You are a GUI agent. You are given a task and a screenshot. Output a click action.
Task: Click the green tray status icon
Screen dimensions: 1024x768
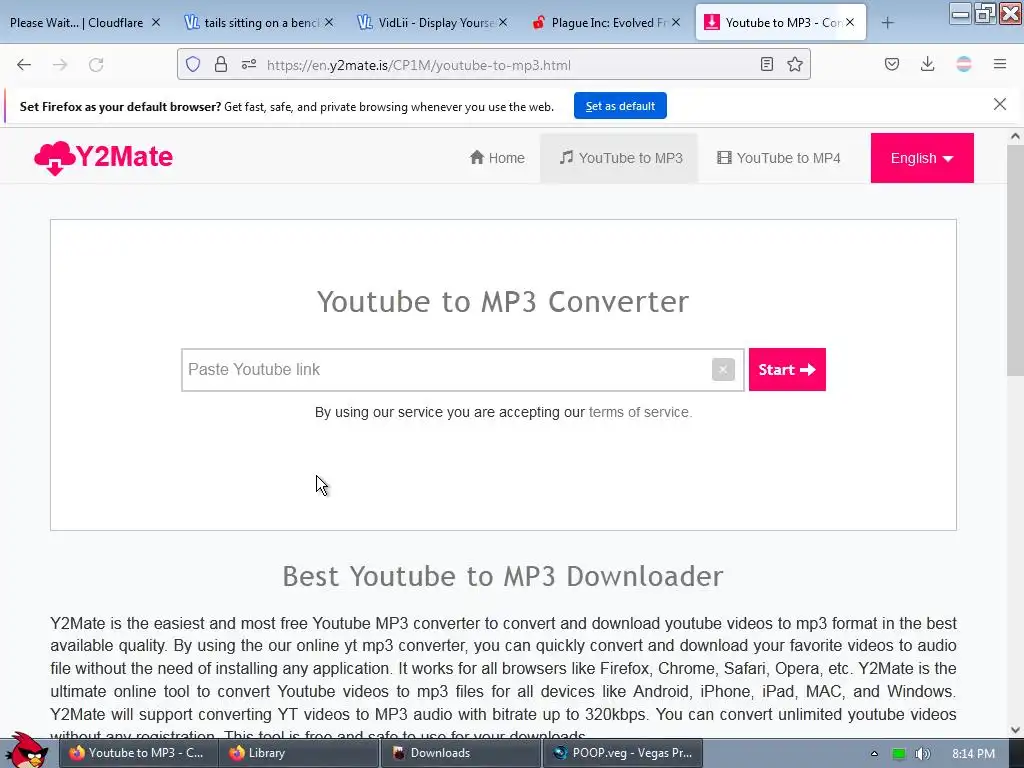899,754
